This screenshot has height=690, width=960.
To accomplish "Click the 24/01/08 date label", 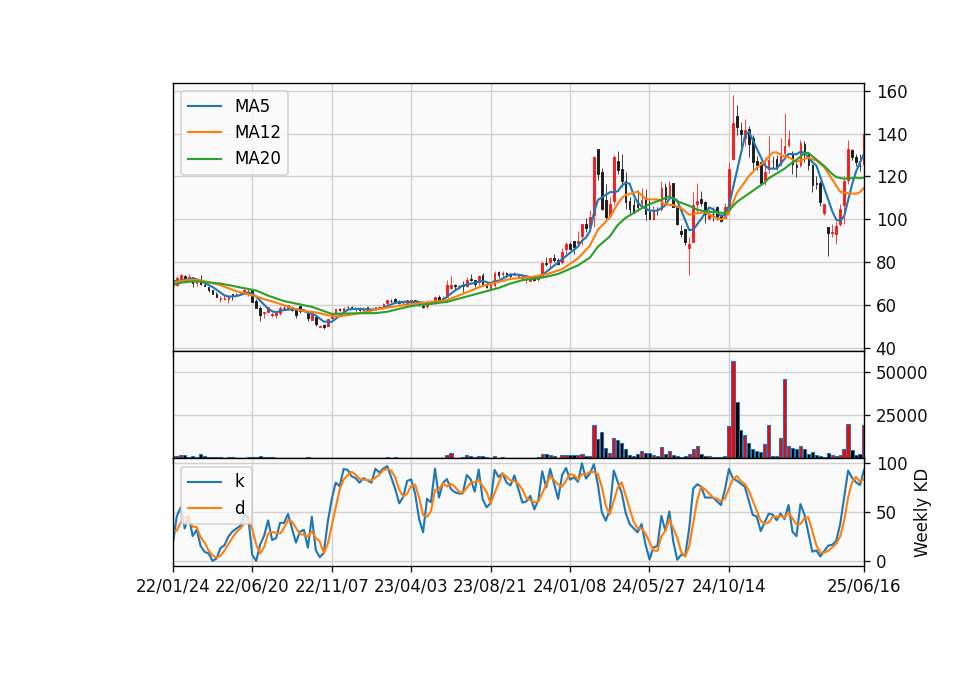I will [570, 586].
